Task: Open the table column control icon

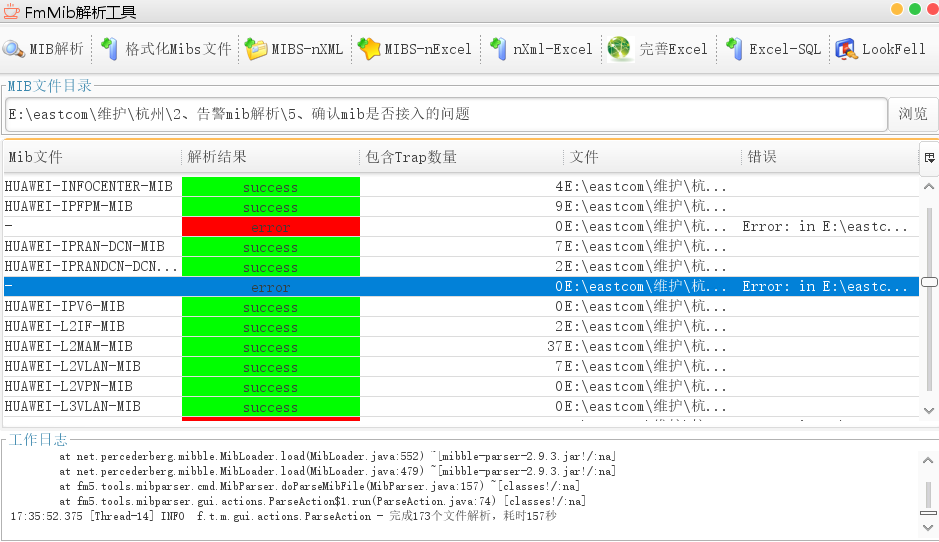Action: [929, 158]
